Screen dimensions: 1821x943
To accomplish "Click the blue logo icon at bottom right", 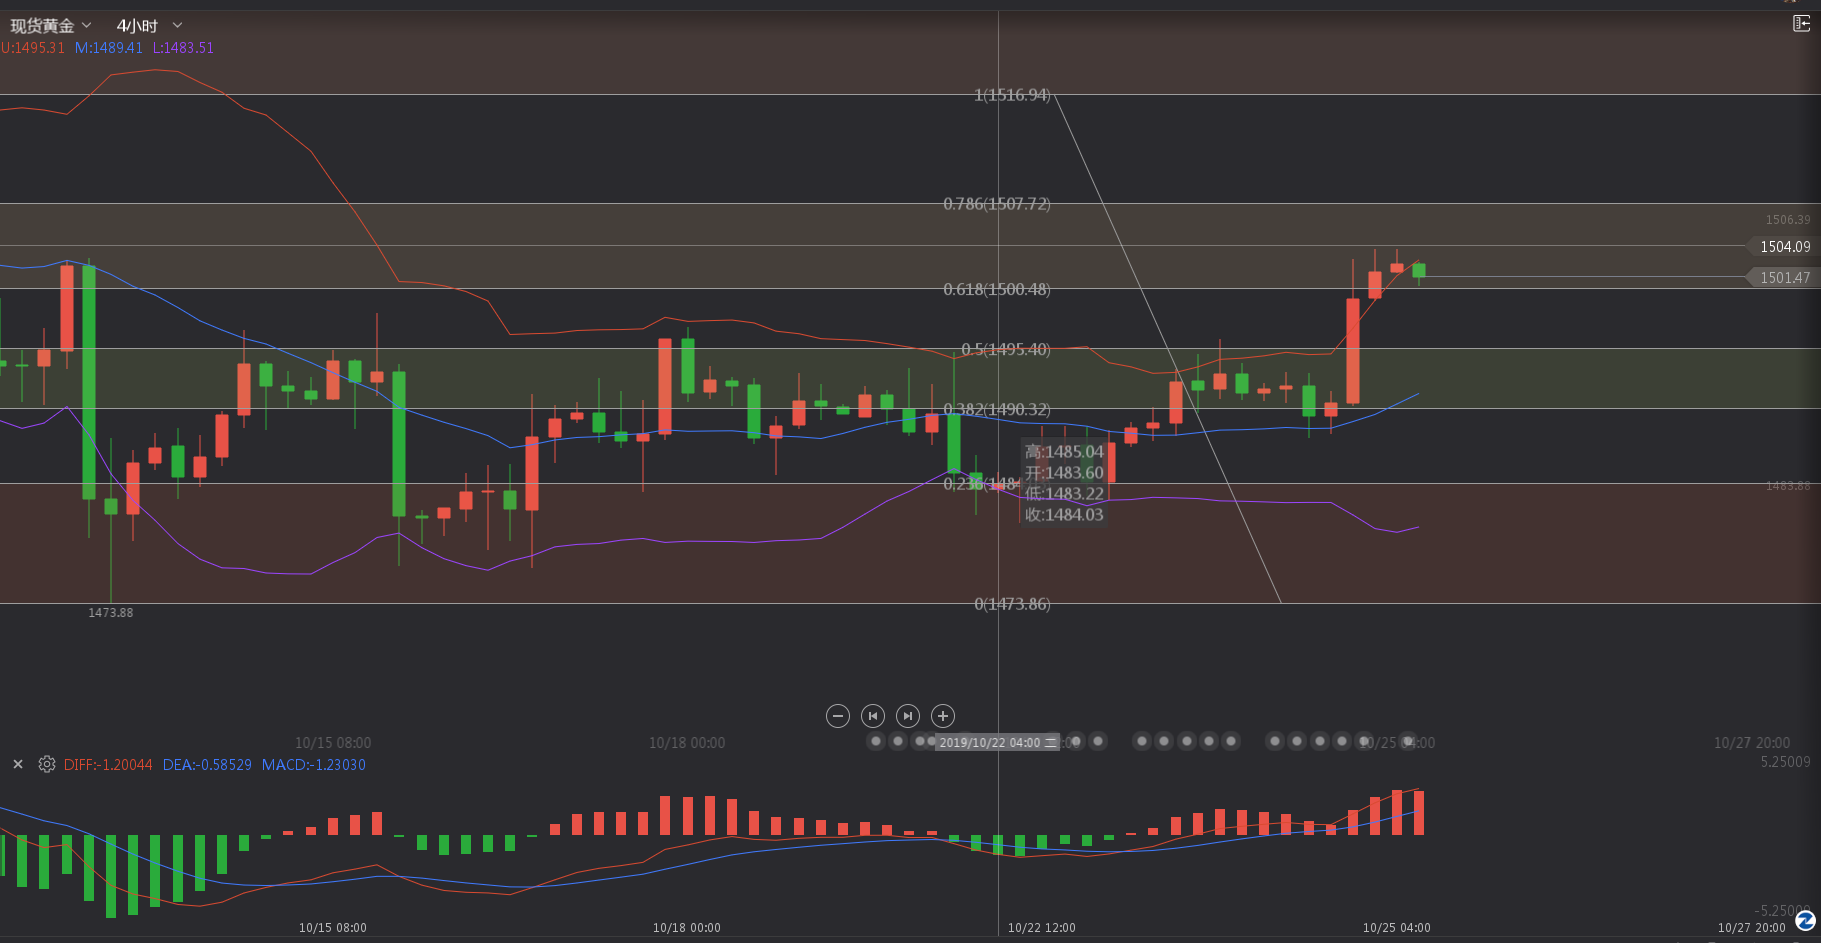I will click(x=1805, y=920).
